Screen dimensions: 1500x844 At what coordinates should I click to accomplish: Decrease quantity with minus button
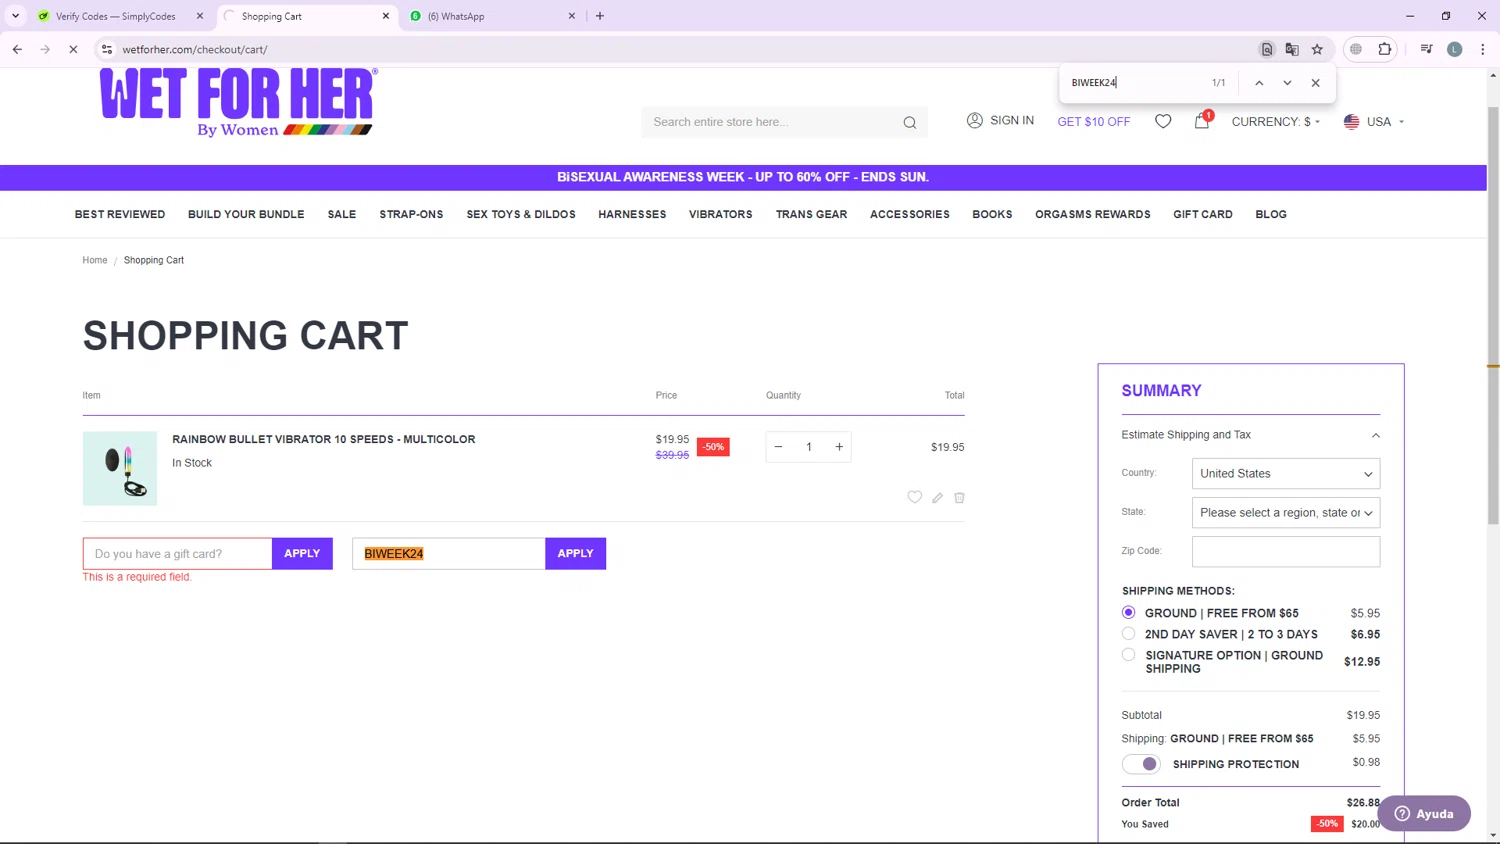pyautogui.click(x=778, y=447)
